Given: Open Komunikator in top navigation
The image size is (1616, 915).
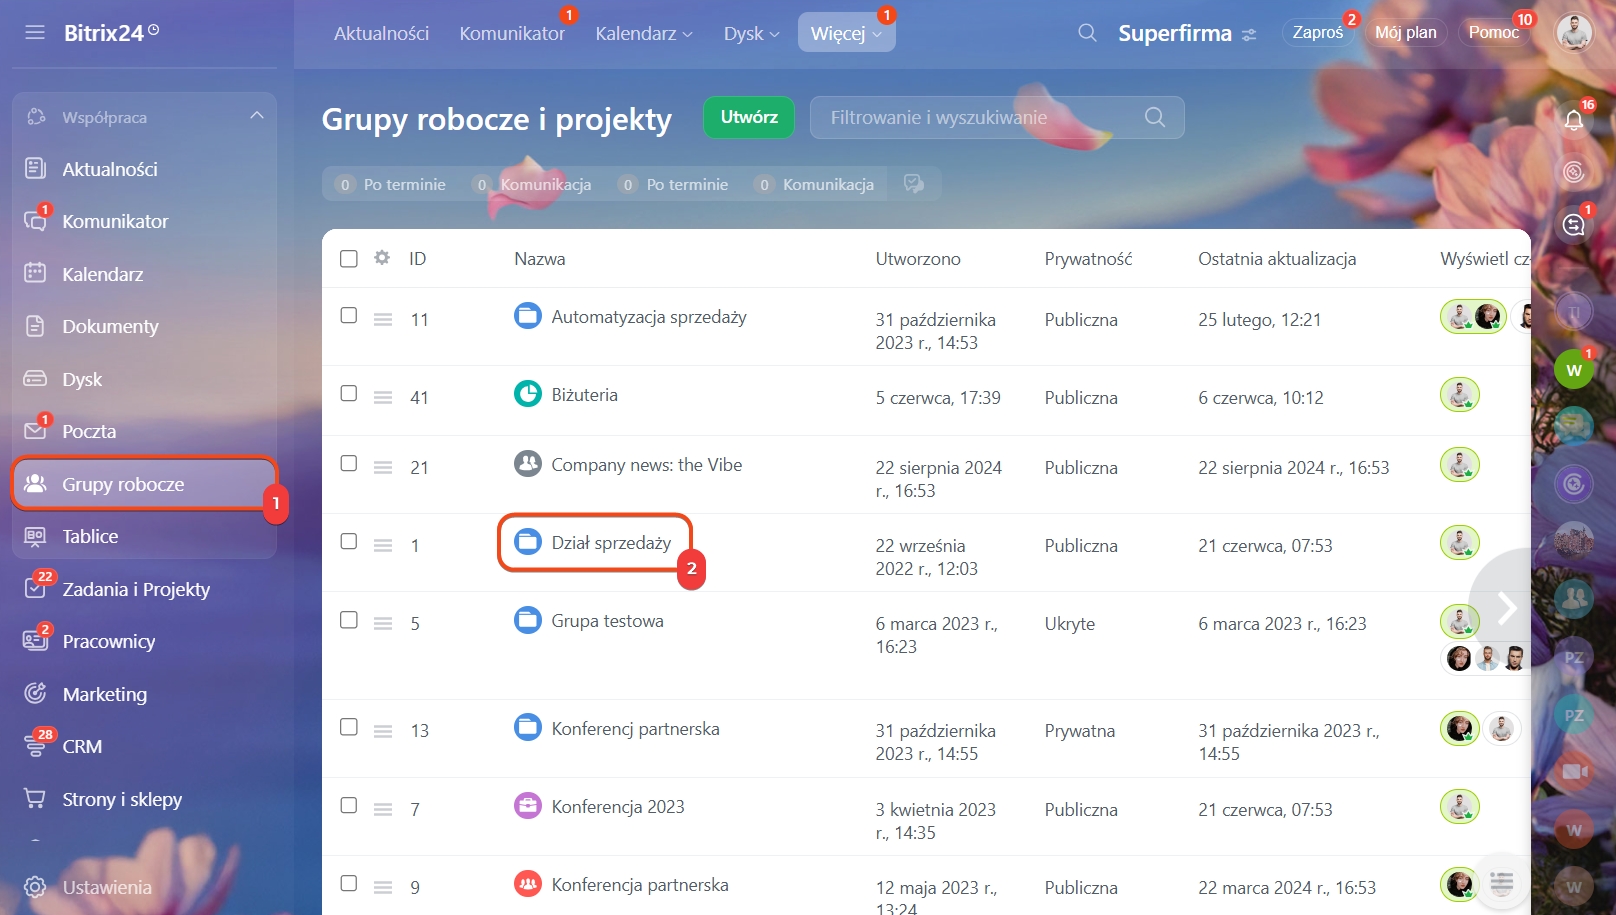Looking at the screenshot, I should [512, 33].
